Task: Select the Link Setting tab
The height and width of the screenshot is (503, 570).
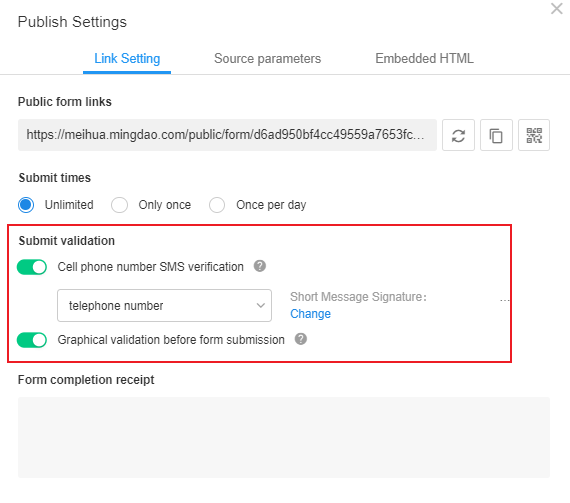Action: [x=127, y=59]
